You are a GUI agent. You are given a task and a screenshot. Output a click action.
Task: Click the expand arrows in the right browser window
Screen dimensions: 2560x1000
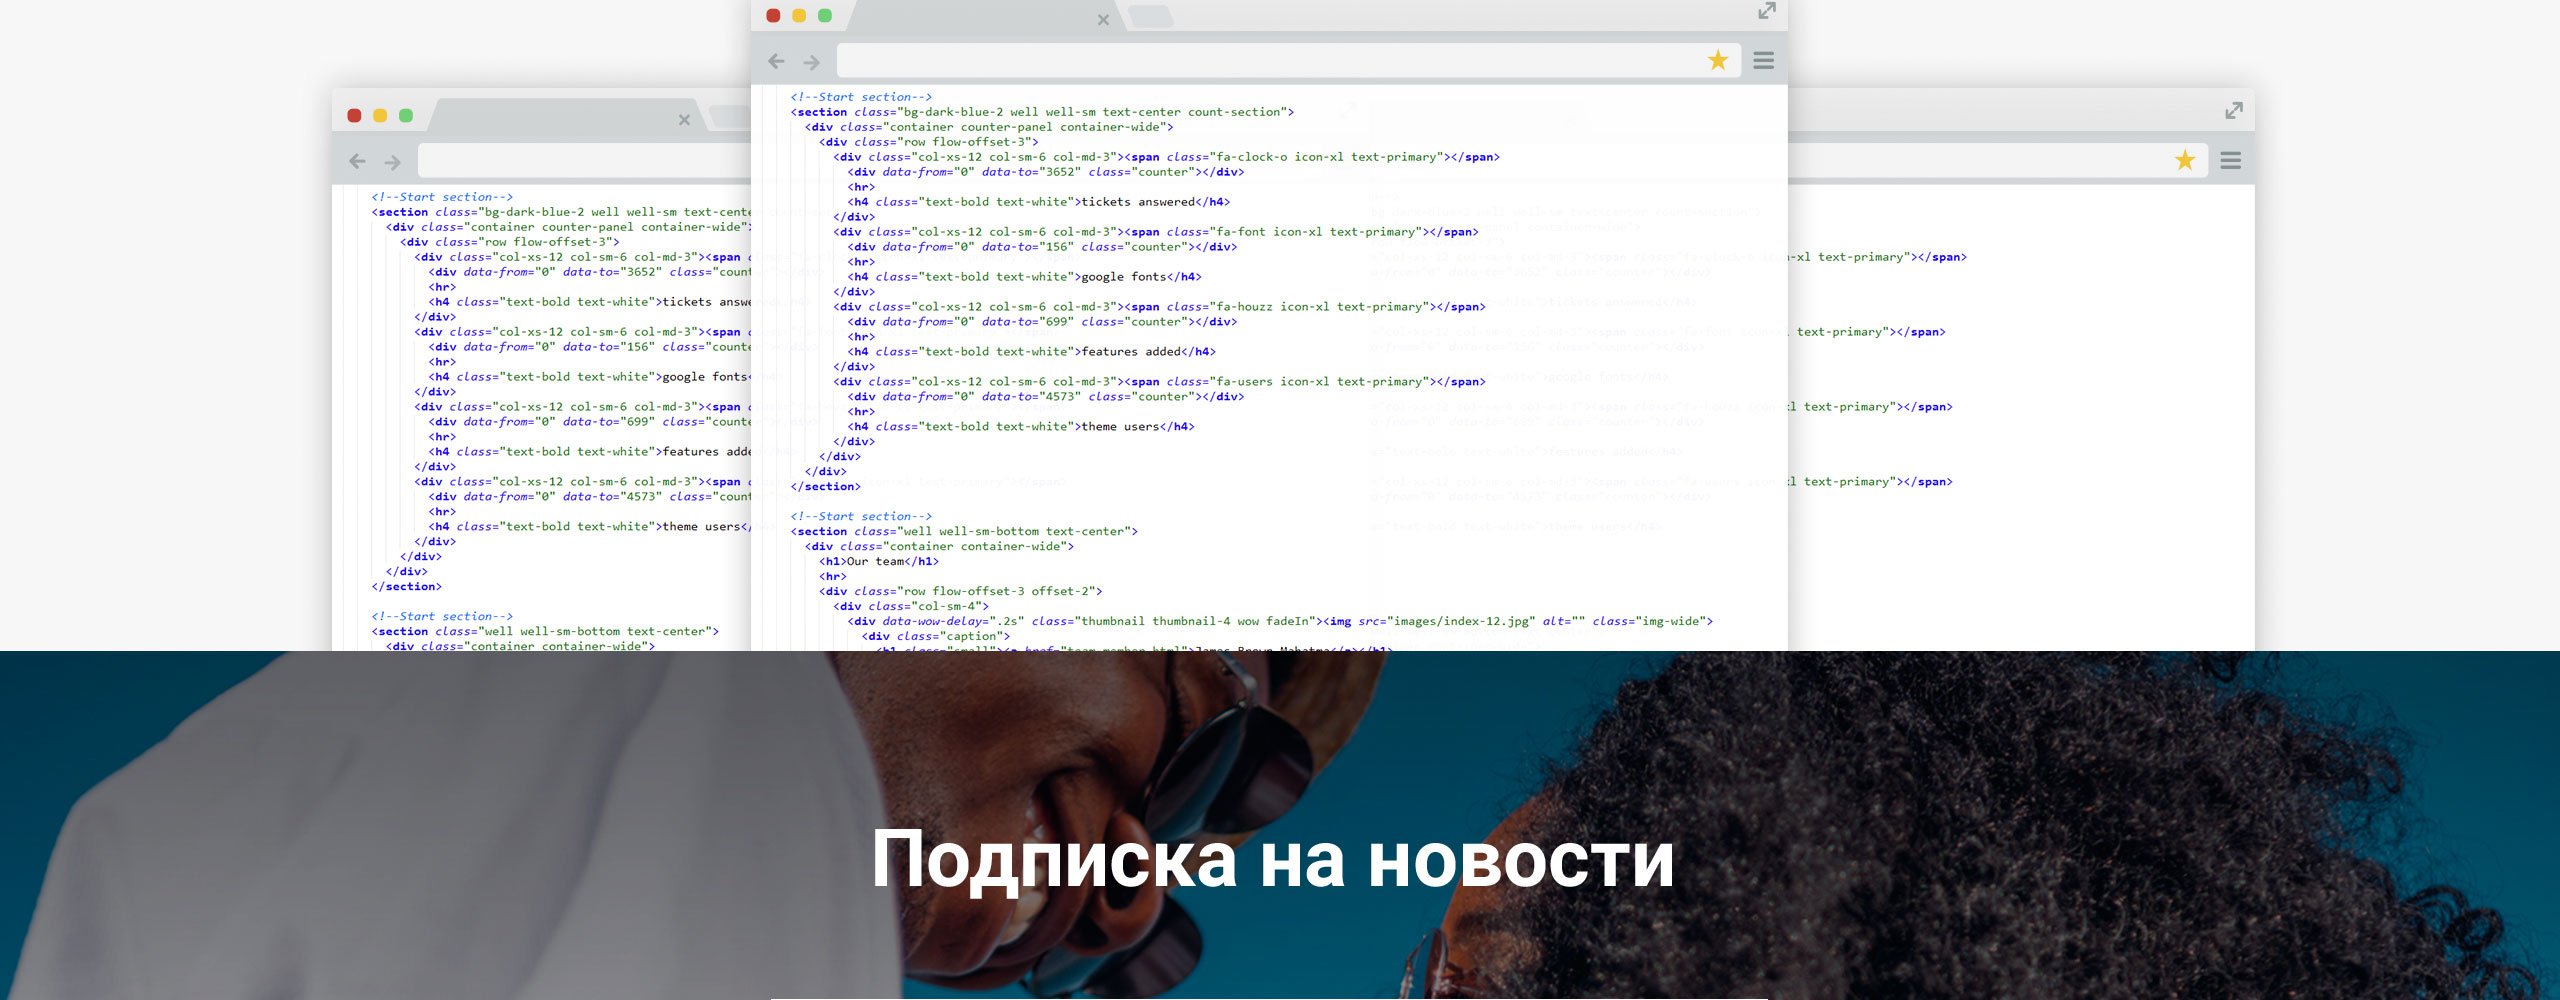(2234, 110)
